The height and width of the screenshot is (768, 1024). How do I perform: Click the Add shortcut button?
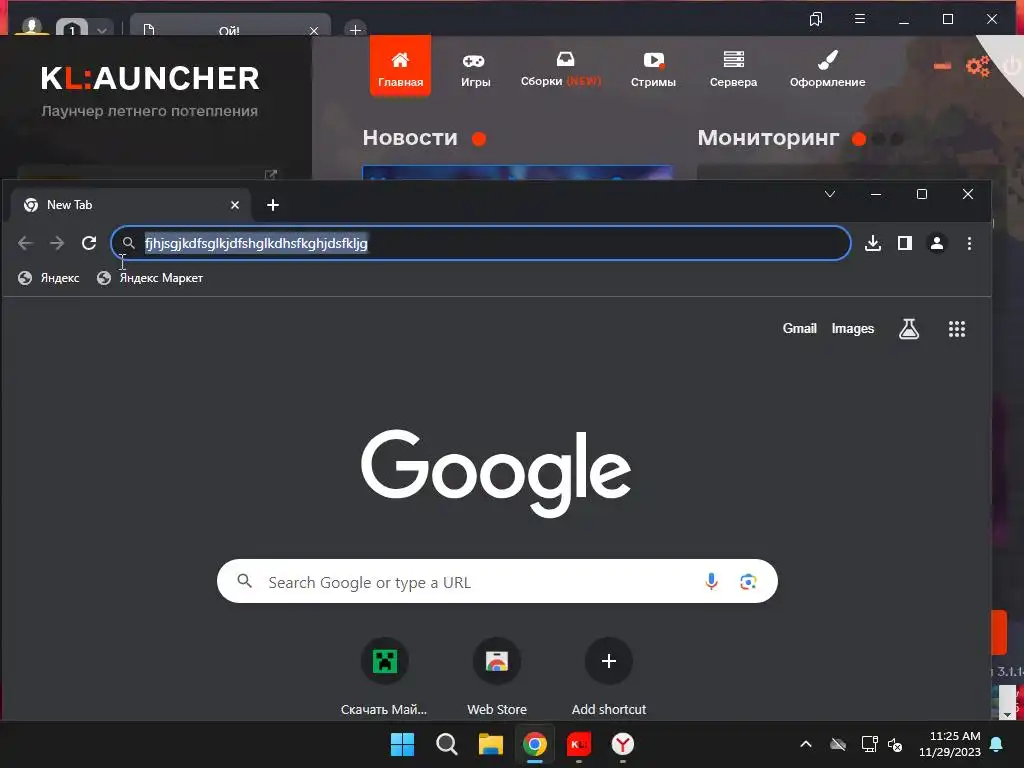(609, 677)
